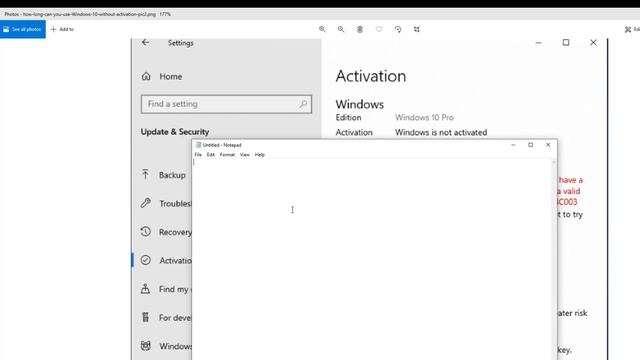Screen dimensions: 640x360
Task: Maximize the Notepad window
Action: coord(531,145)
